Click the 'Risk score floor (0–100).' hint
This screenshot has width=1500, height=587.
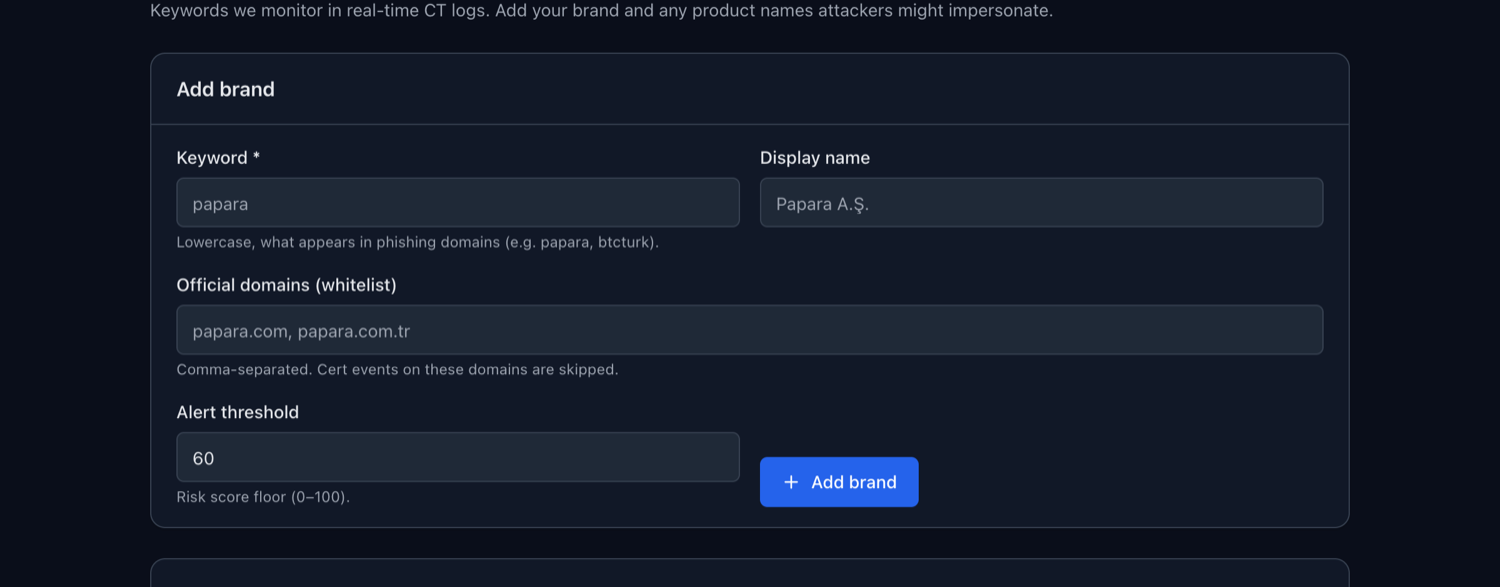(x=263, y=497)
